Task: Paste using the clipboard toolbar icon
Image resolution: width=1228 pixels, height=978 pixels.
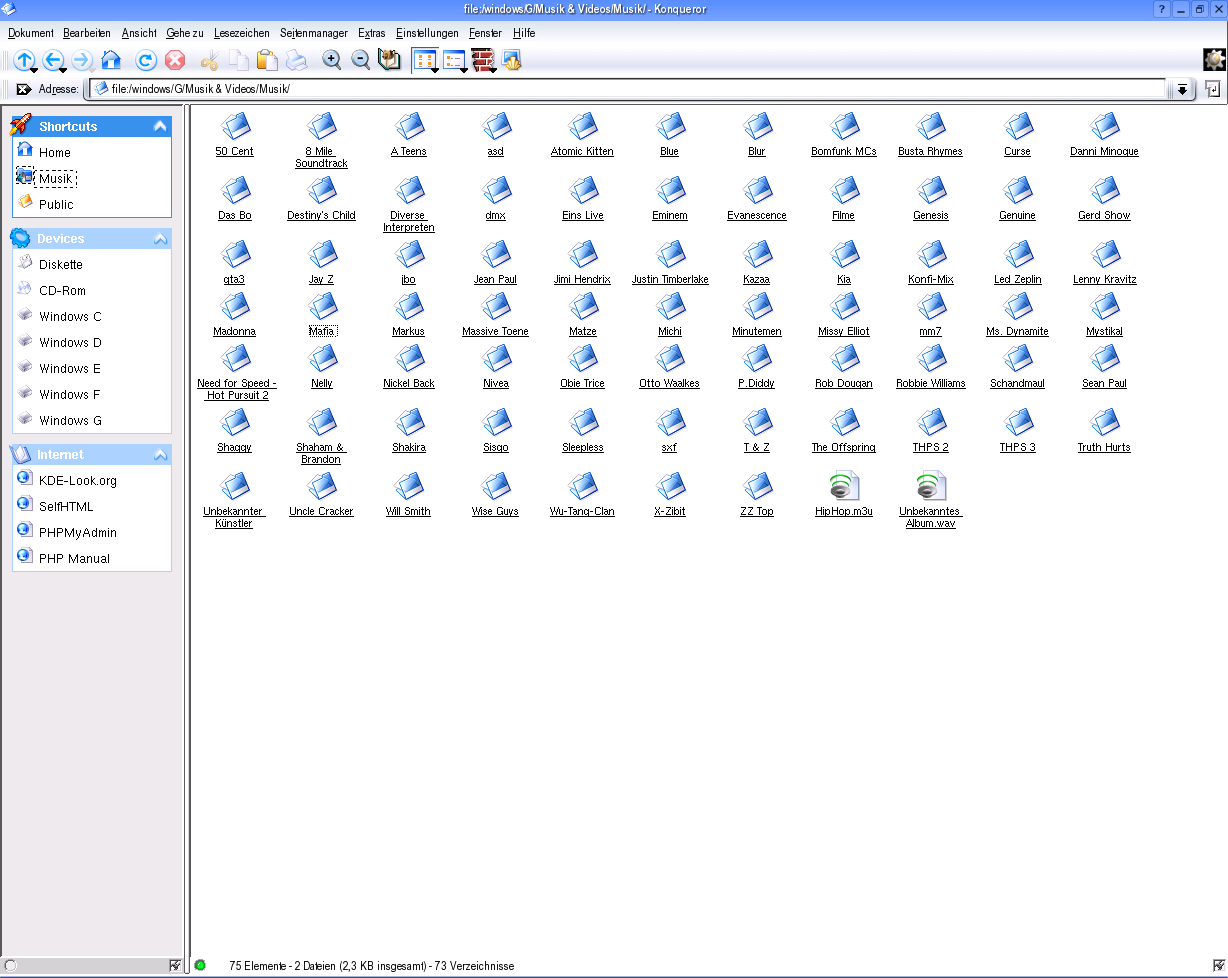Action: tap(267, 60)
